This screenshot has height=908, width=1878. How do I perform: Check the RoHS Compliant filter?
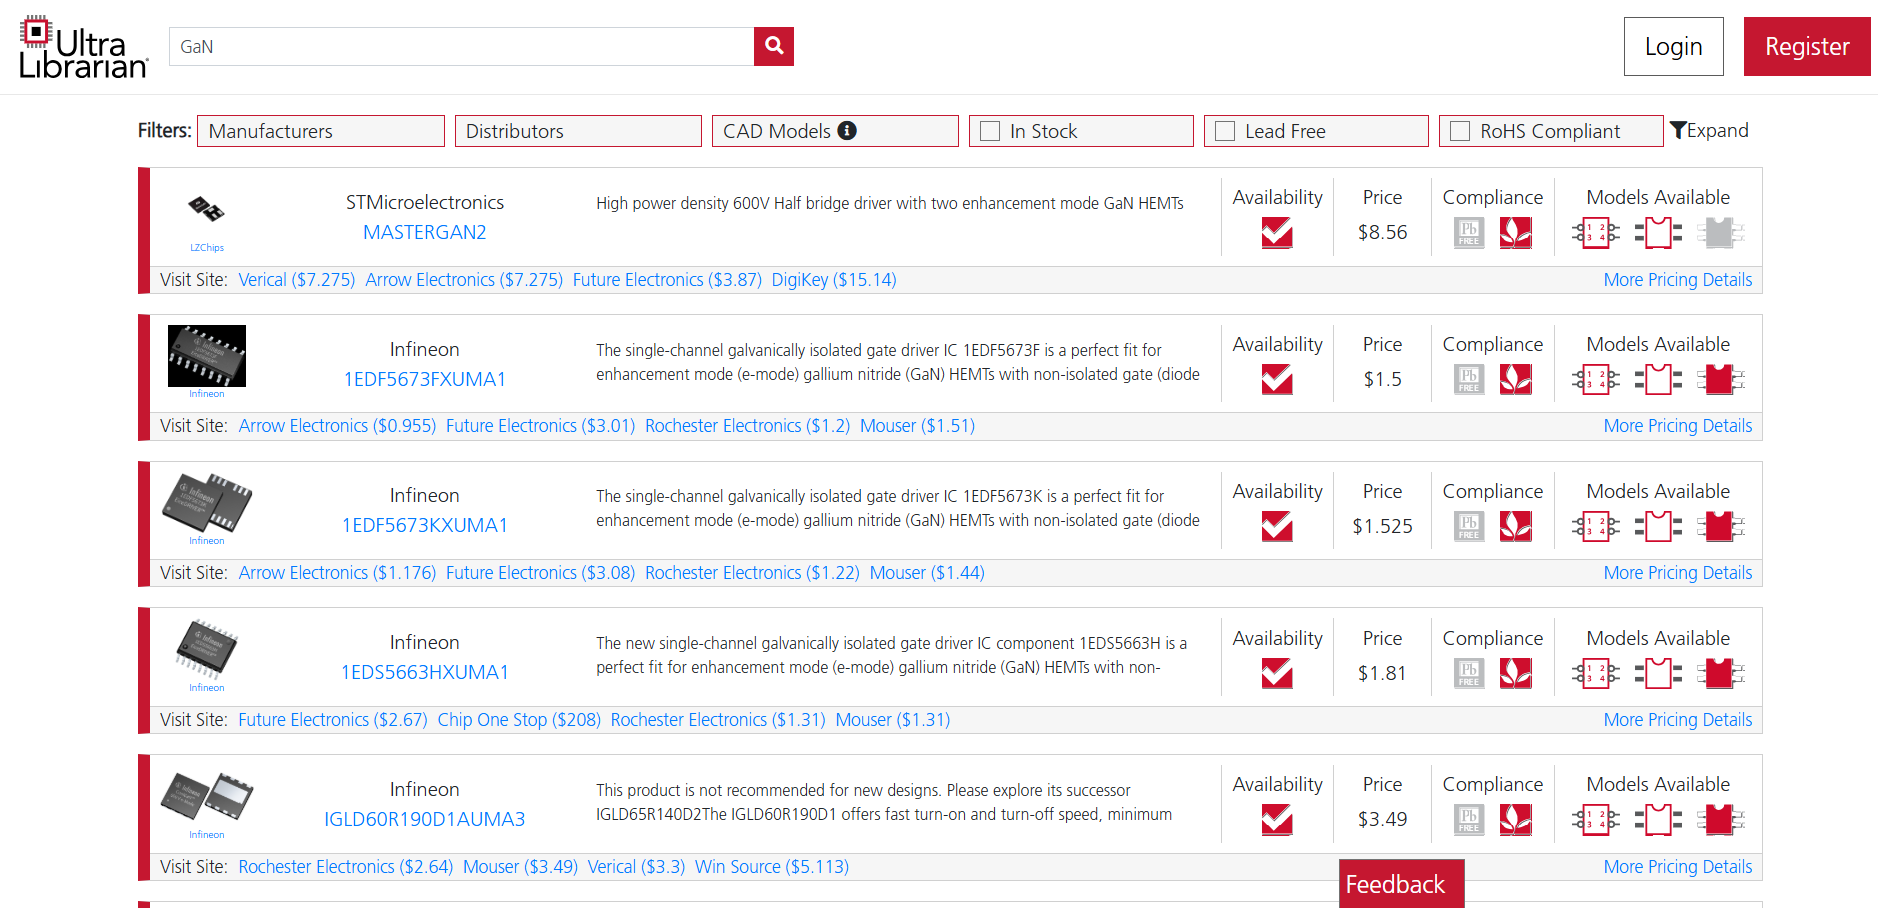tap(1460, 131)
